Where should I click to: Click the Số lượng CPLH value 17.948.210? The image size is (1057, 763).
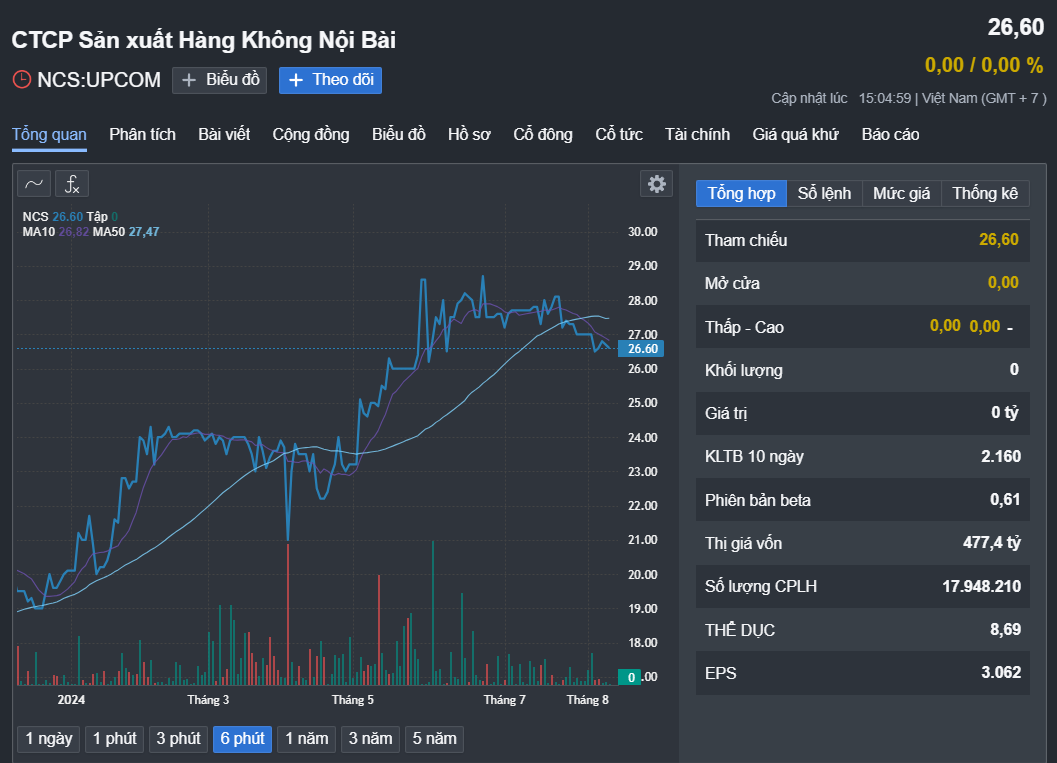pyautogui.click(x=981, y=586)
